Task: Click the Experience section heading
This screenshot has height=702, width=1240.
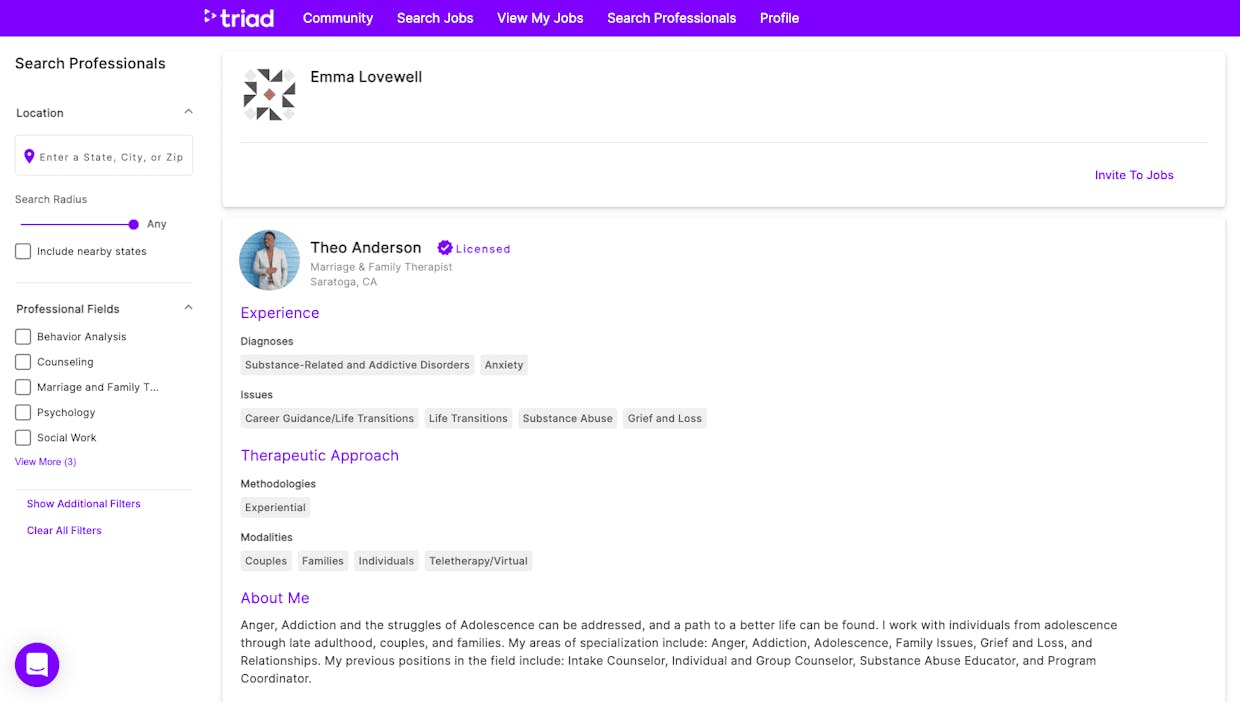Action: [x=280, y=313]
